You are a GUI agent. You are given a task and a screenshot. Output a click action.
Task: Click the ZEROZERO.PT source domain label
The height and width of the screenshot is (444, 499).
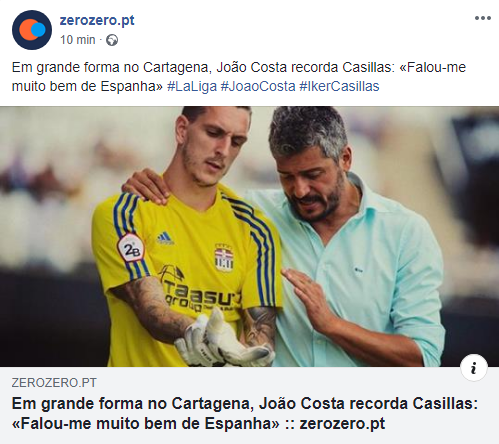tap(54, 383)
